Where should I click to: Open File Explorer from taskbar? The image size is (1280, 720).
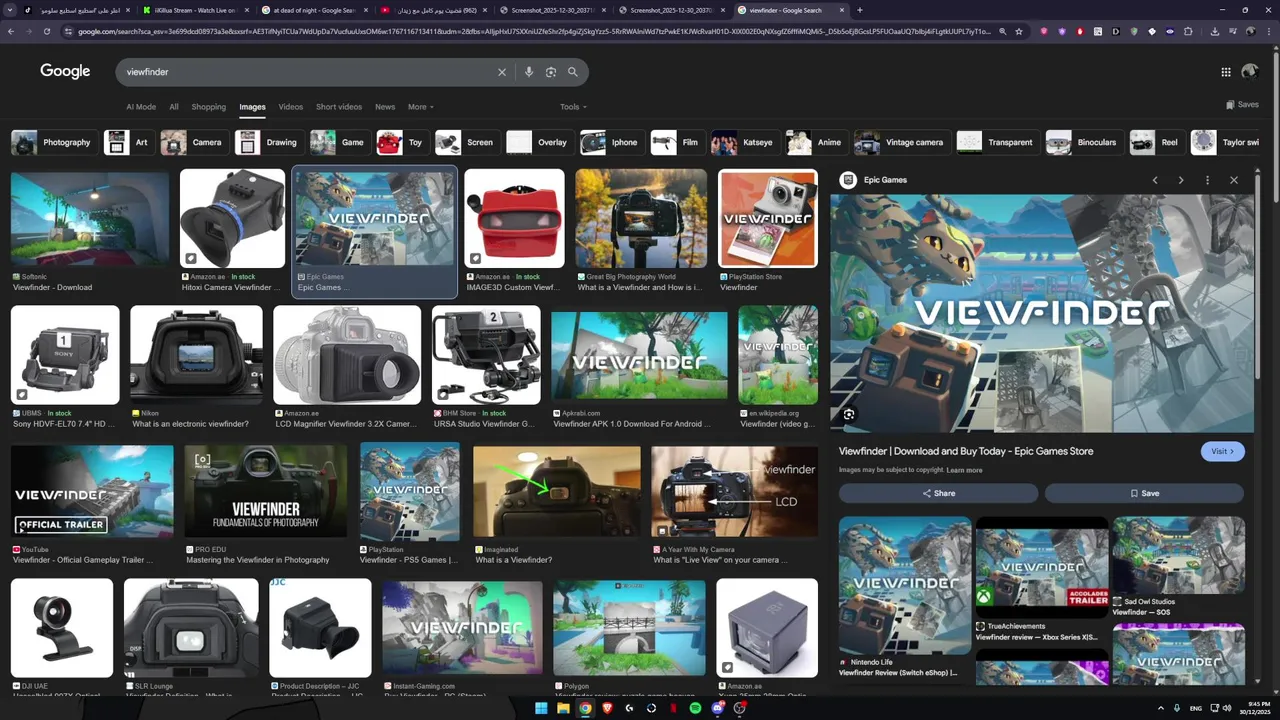(563, 708)
